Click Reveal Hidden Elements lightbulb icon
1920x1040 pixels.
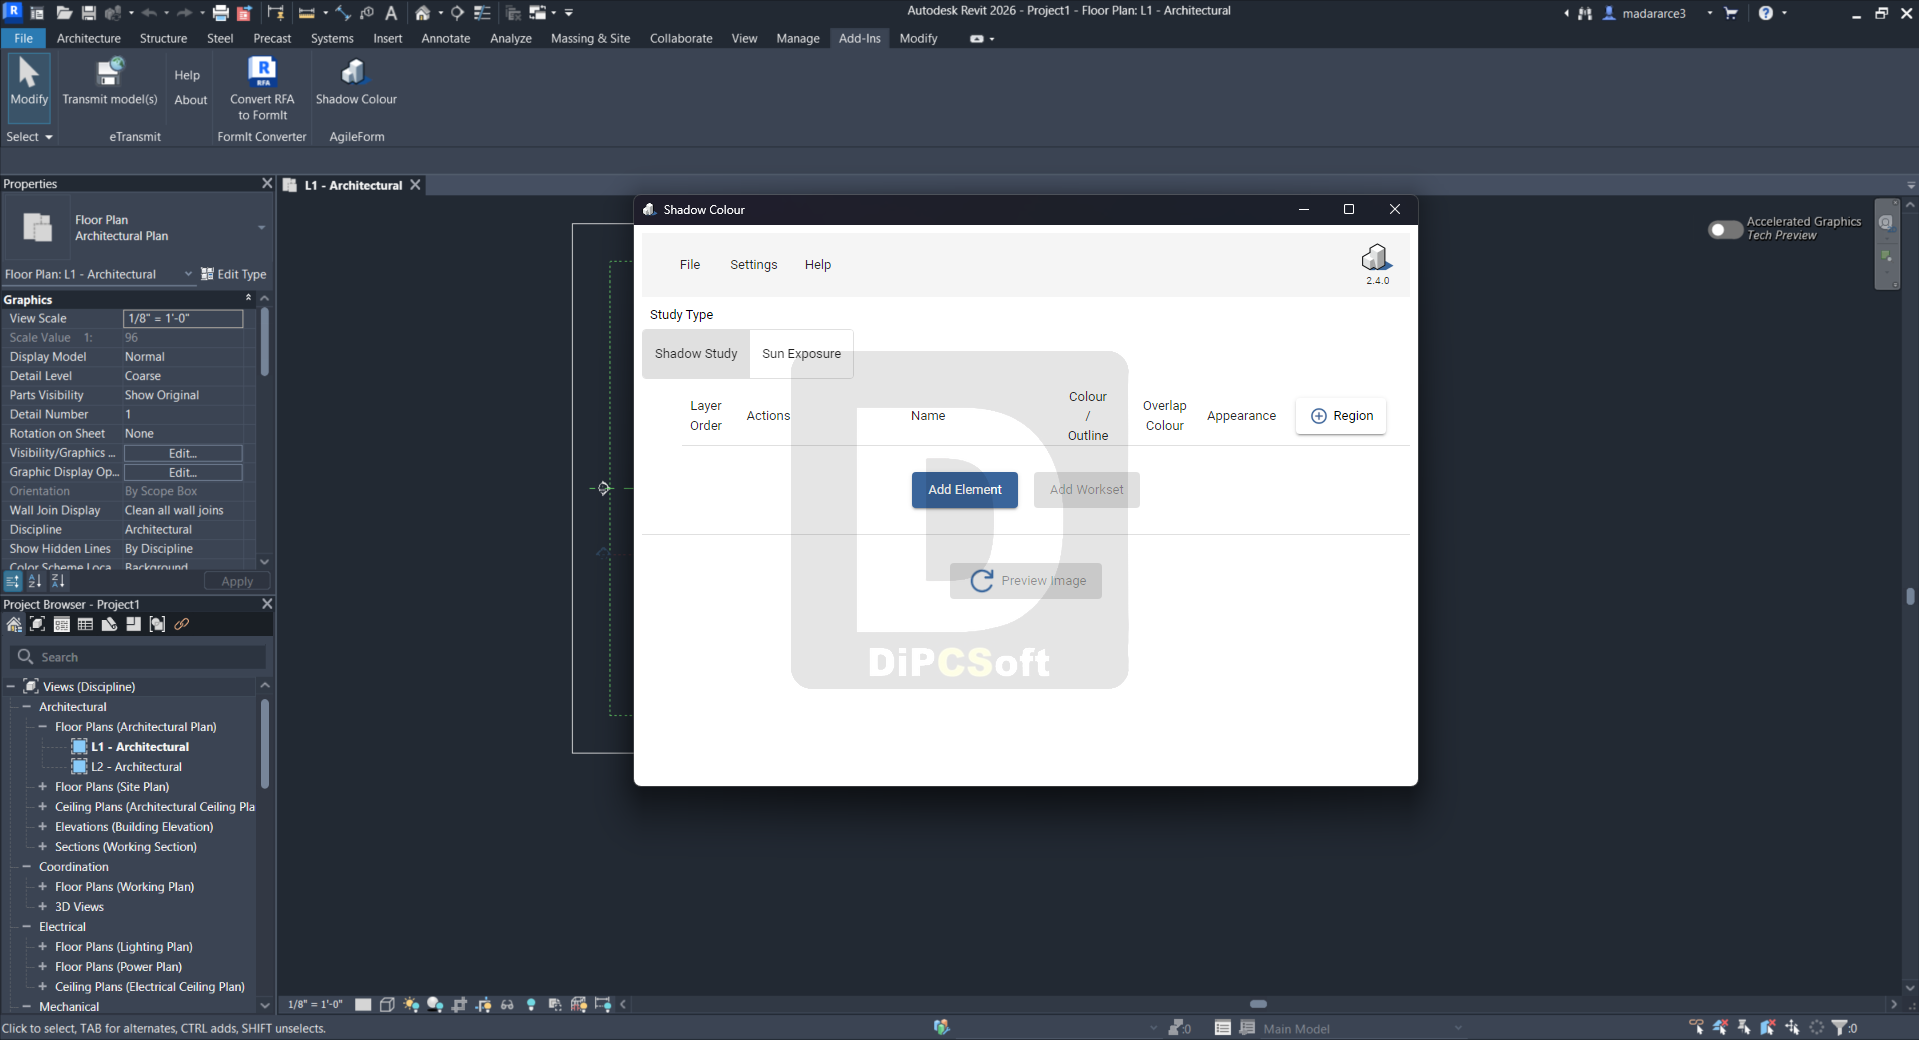click(x=531, y=1004)
